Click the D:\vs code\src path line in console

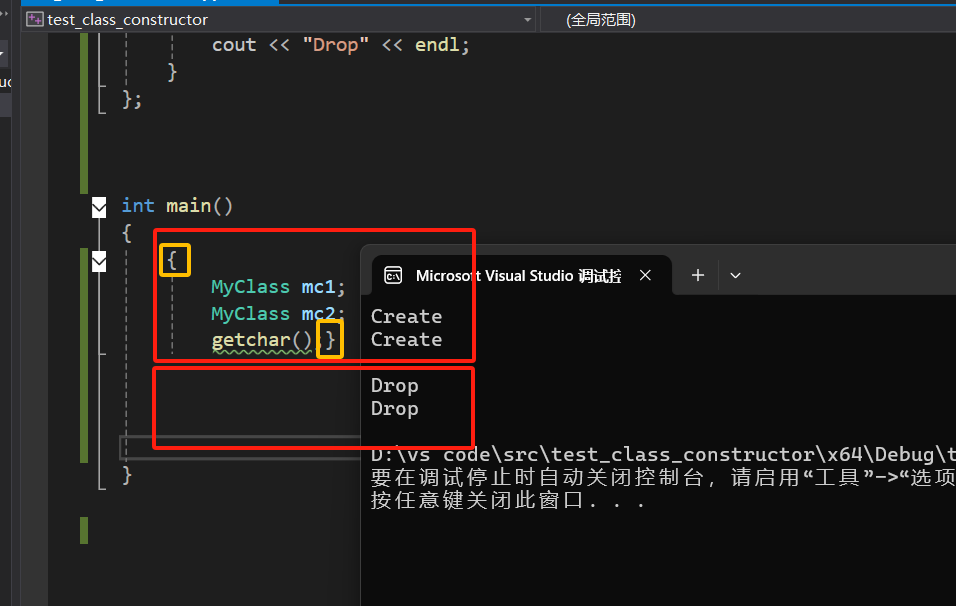tap(663, 455)
